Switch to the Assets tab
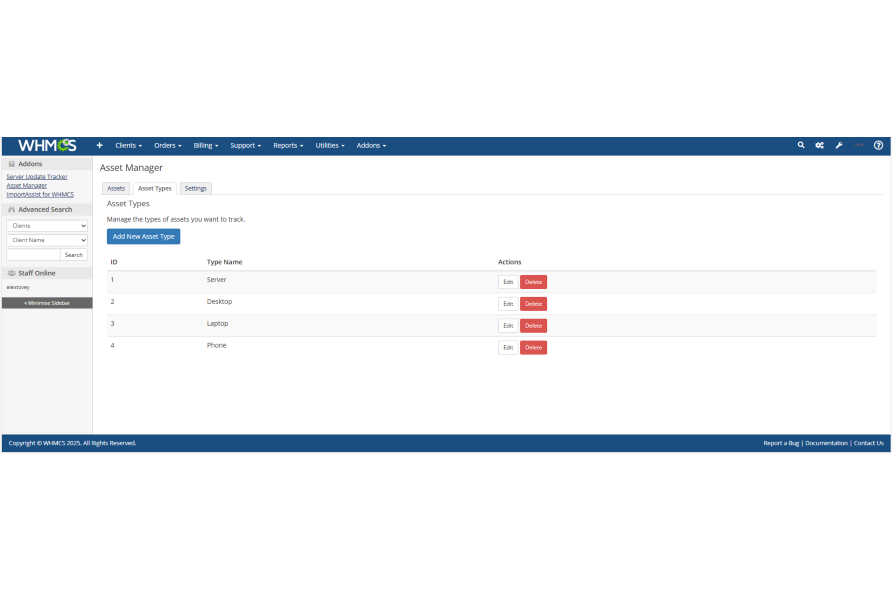The height and width of the screenshot is (592, 892). pyautogui.click(x=116, y=188)
